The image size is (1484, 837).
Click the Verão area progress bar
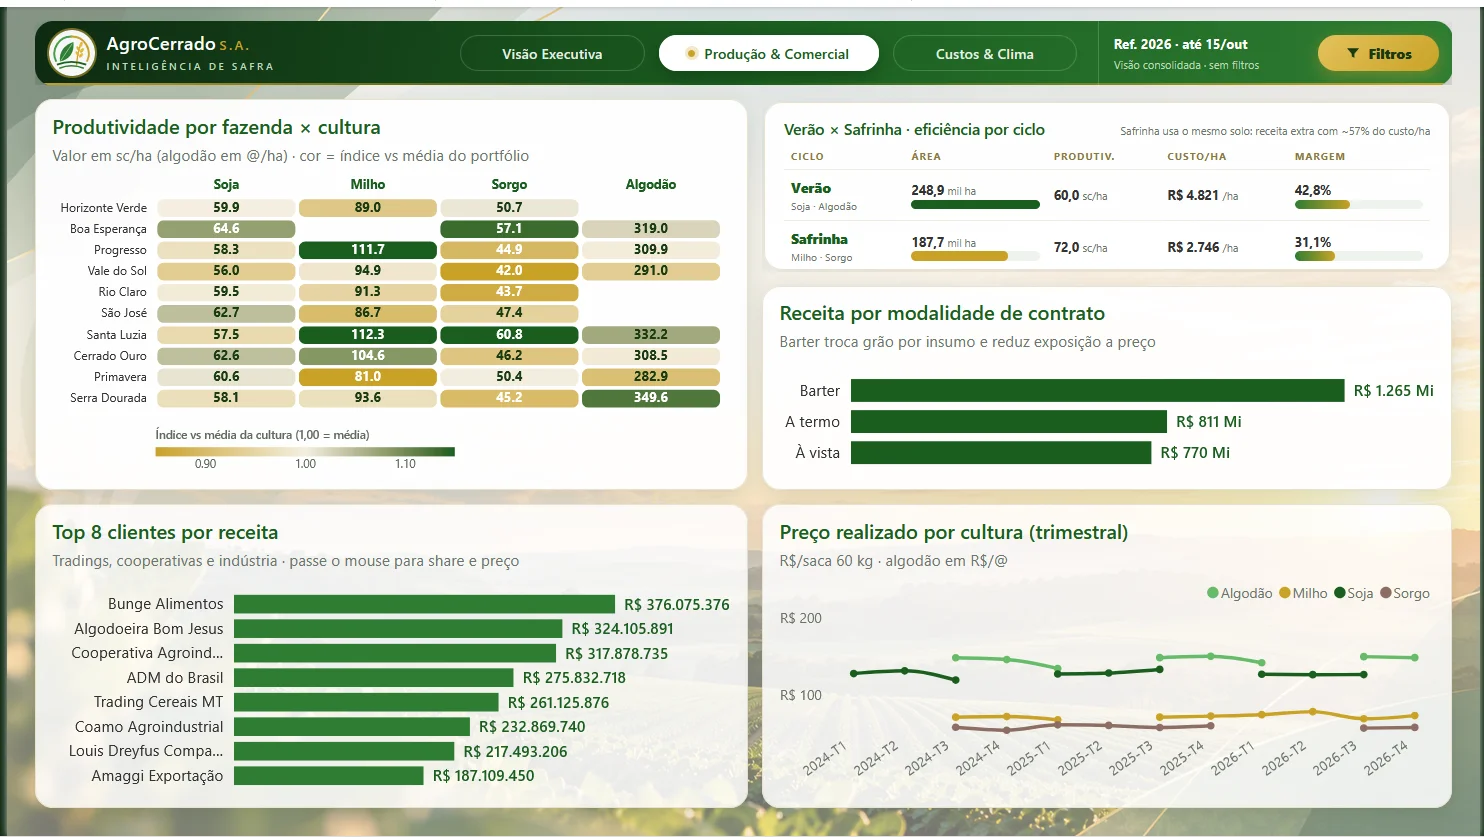tap(975, 205)
